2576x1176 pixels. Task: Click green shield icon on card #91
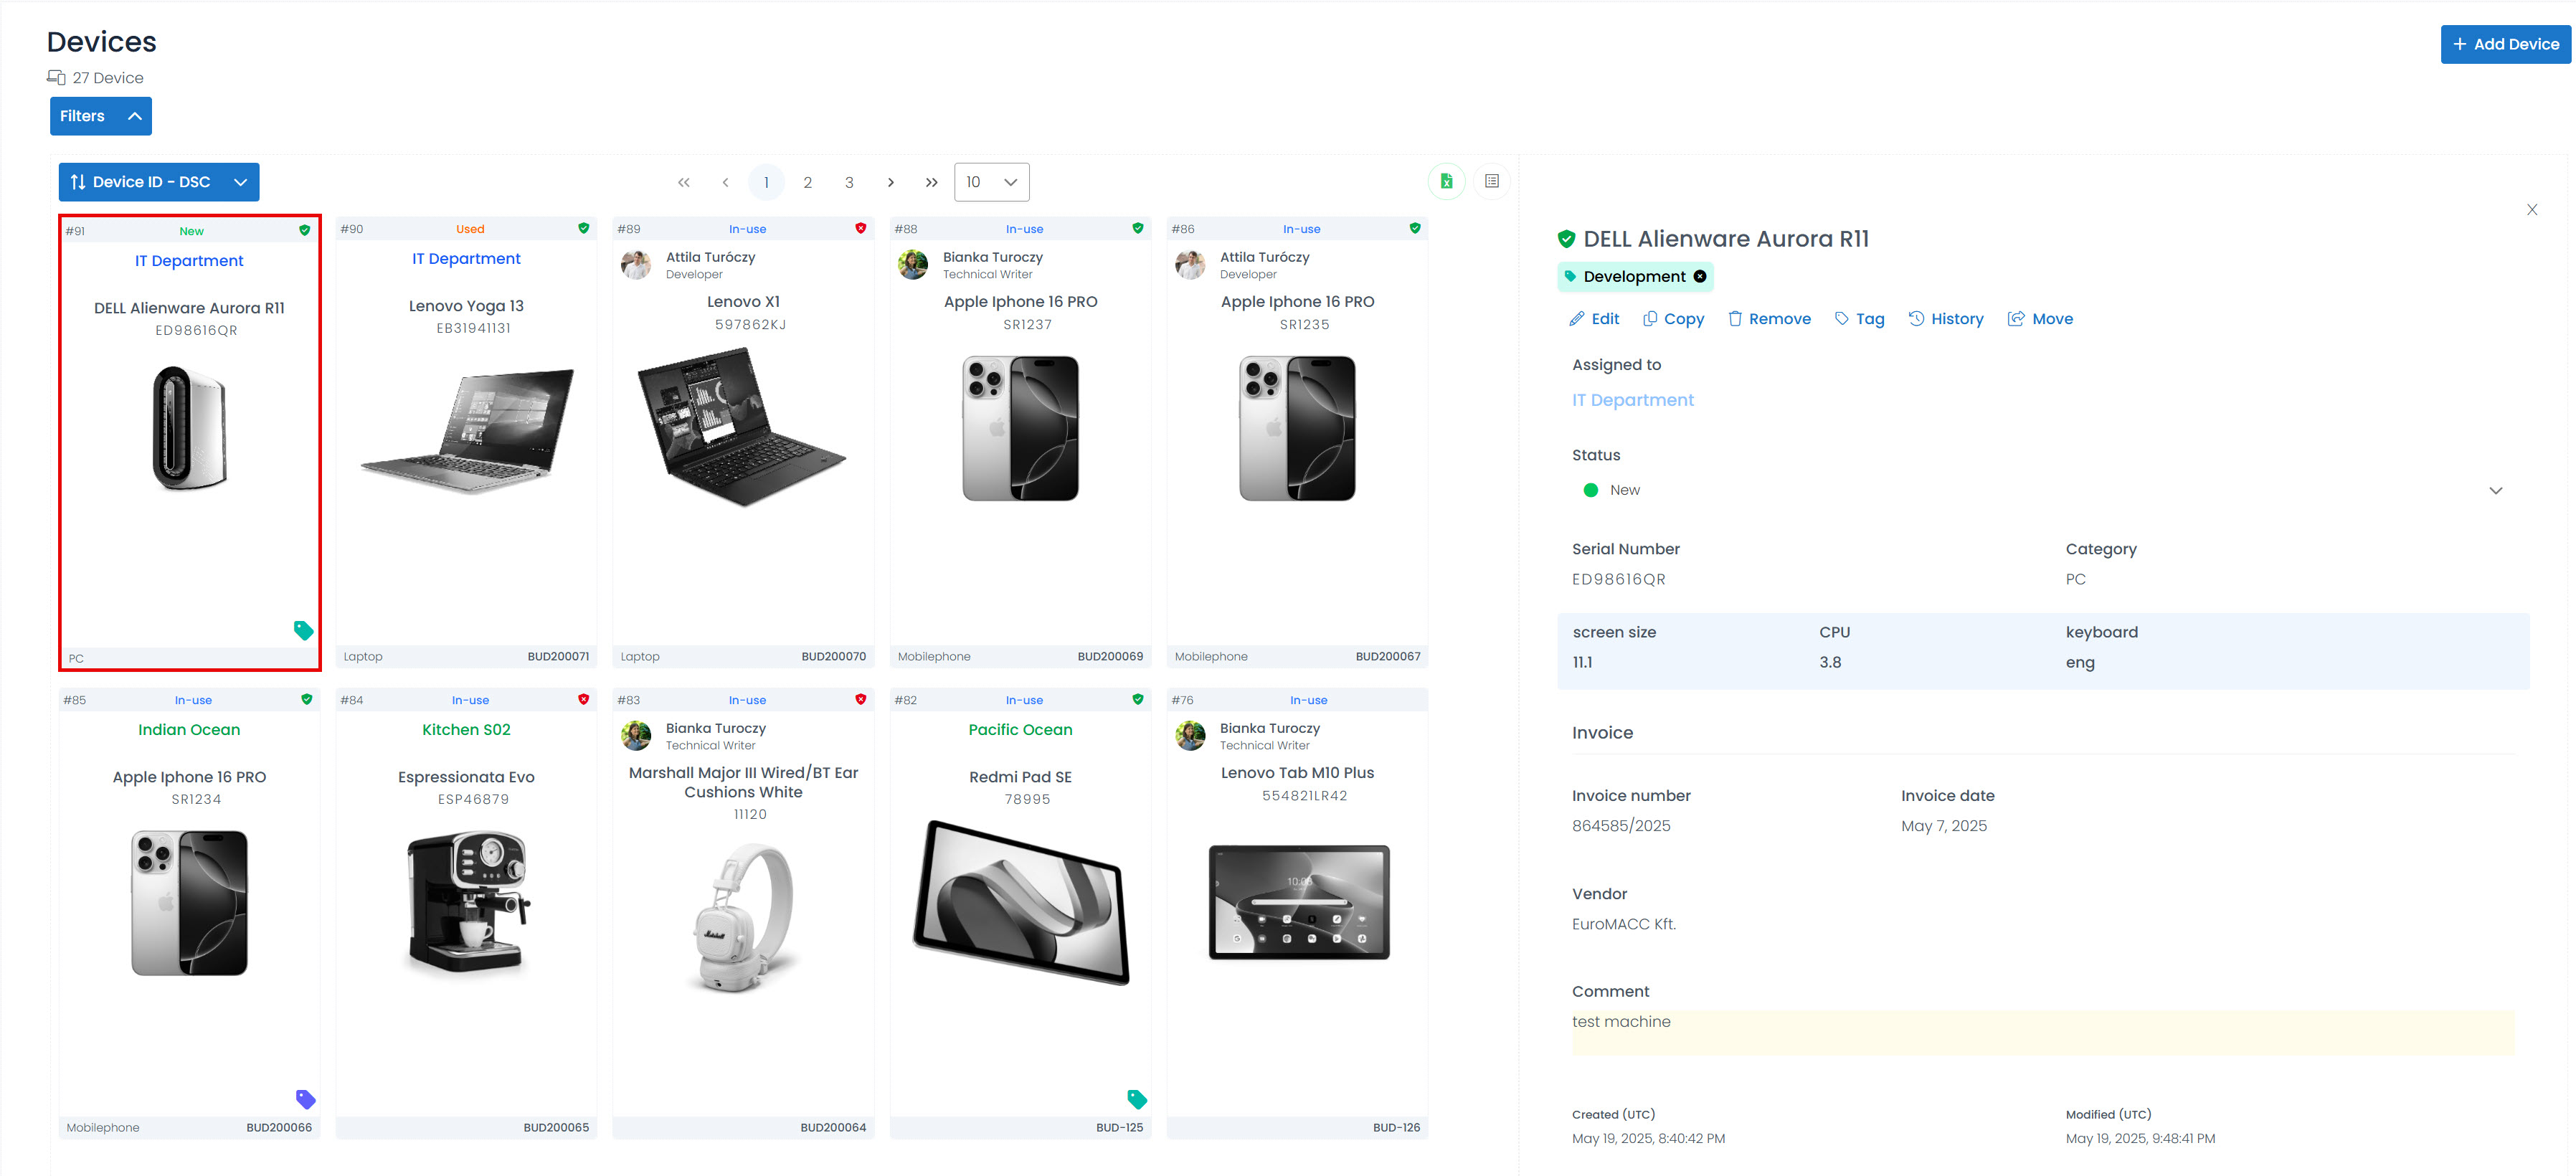point(304,230)
